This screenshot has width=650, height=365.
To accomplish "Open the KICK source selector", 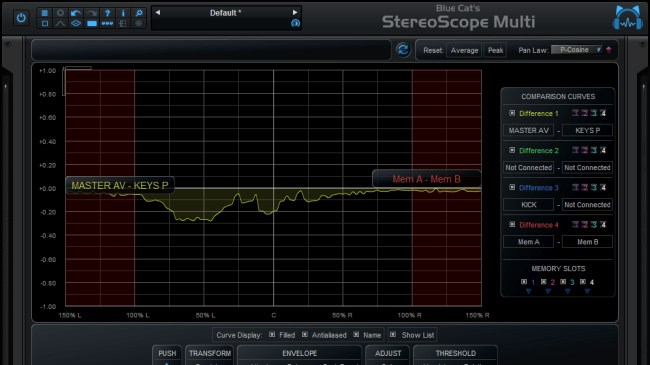I will pos(529,204).
